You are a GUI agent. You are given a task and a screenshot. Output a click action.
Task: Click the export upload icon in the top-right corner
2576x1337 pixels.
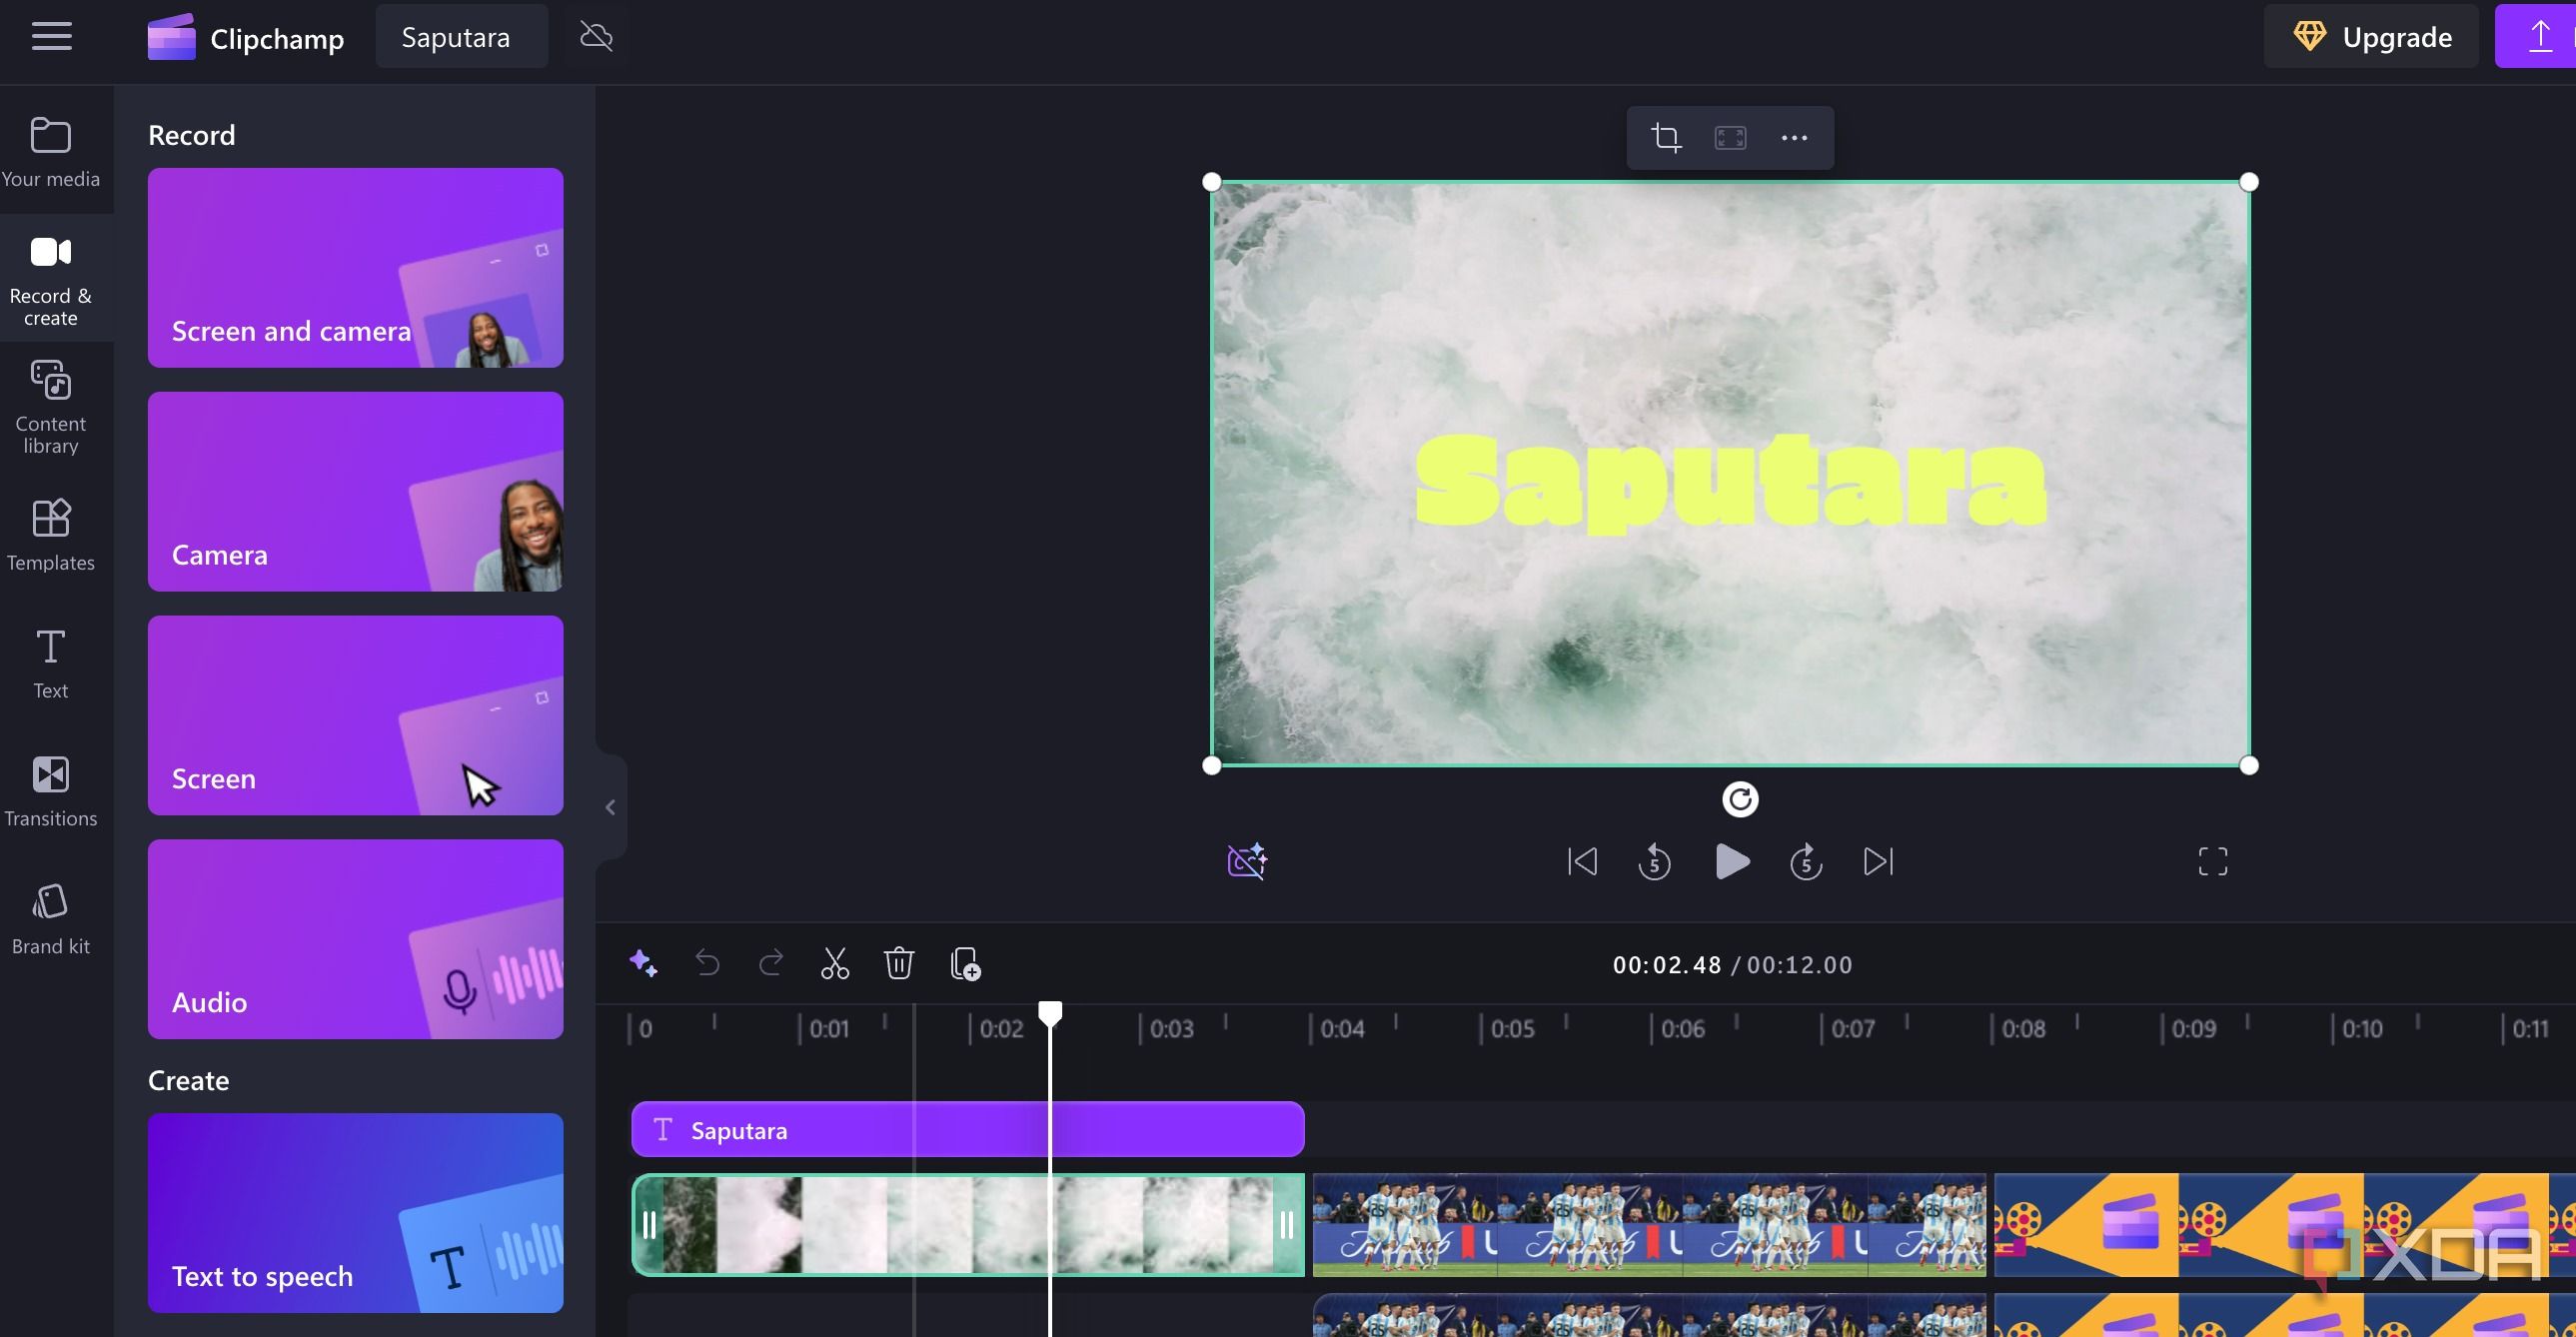tap(2539, 36)
